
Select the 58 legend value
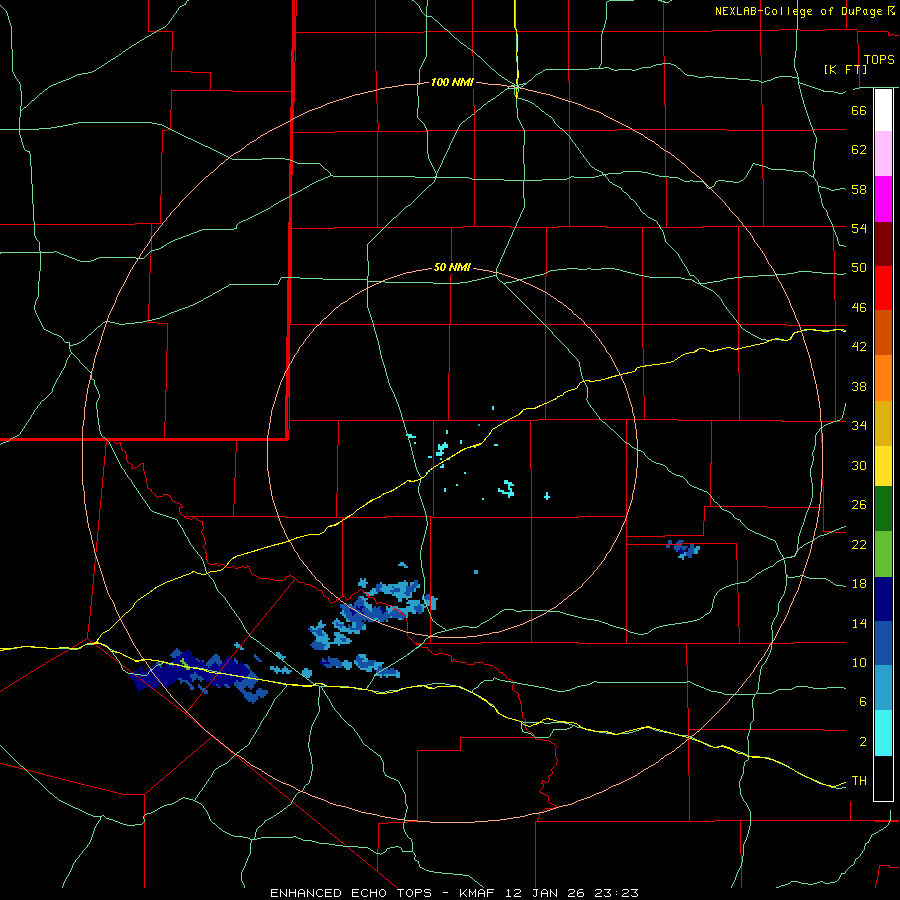click(859, 189)
